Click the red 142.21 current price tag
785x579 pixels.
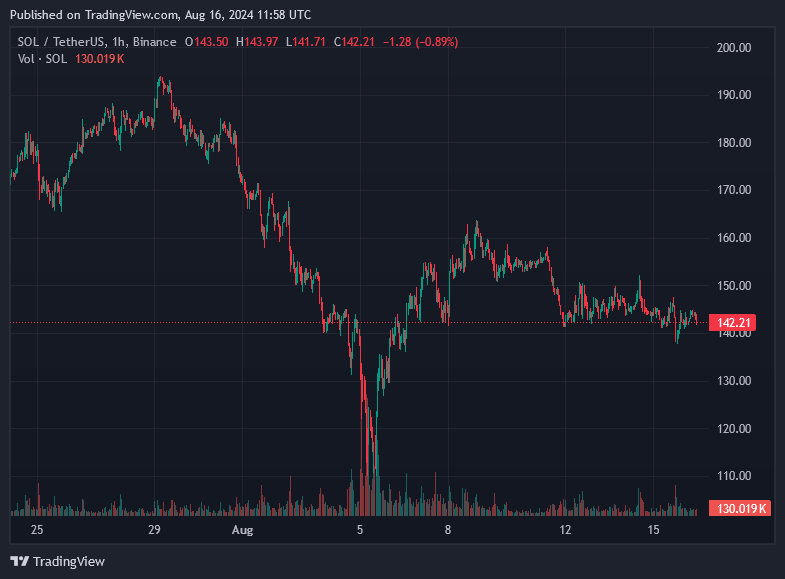pos(732,323)
